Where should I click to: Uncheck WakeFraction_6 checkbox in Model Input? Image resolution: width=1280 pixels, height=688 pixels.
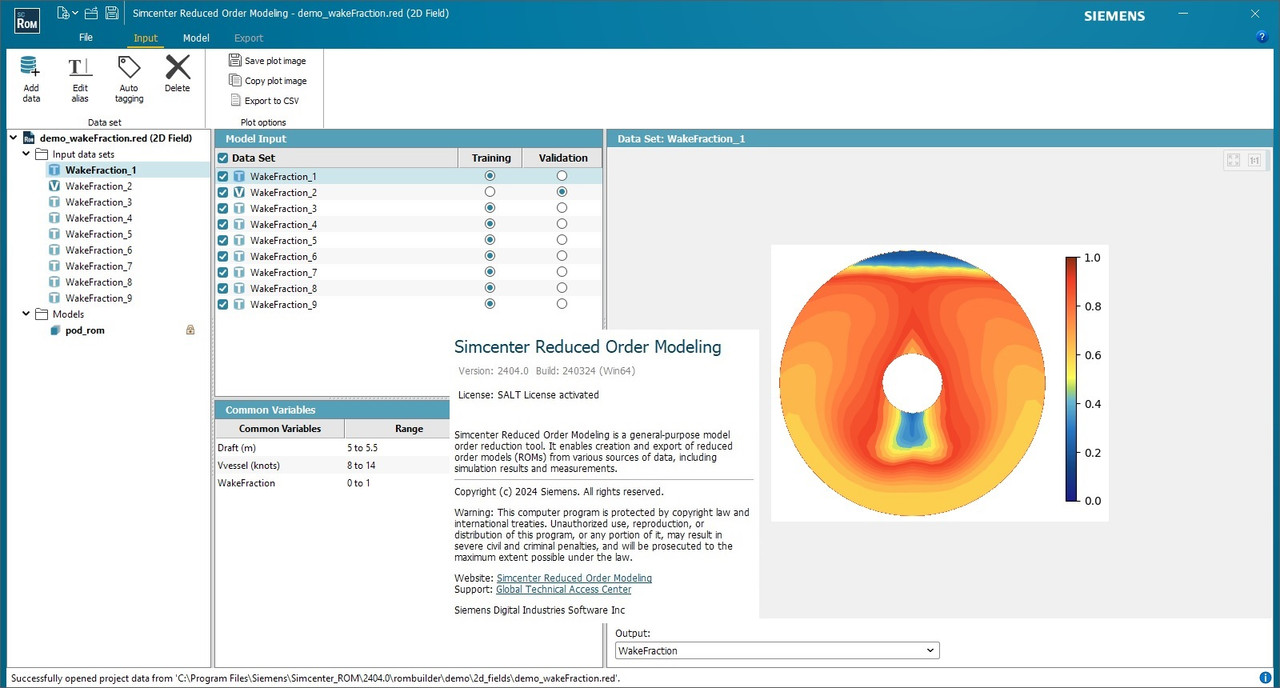223,256
